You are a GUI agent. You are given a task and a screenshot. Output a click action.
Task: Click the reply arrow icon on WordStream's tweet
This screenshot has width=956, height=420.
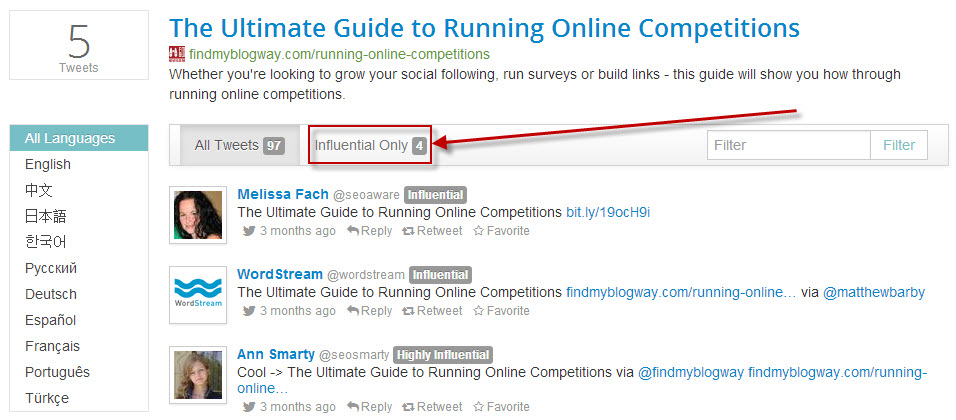pyautogui.click(x=353, y=311)
